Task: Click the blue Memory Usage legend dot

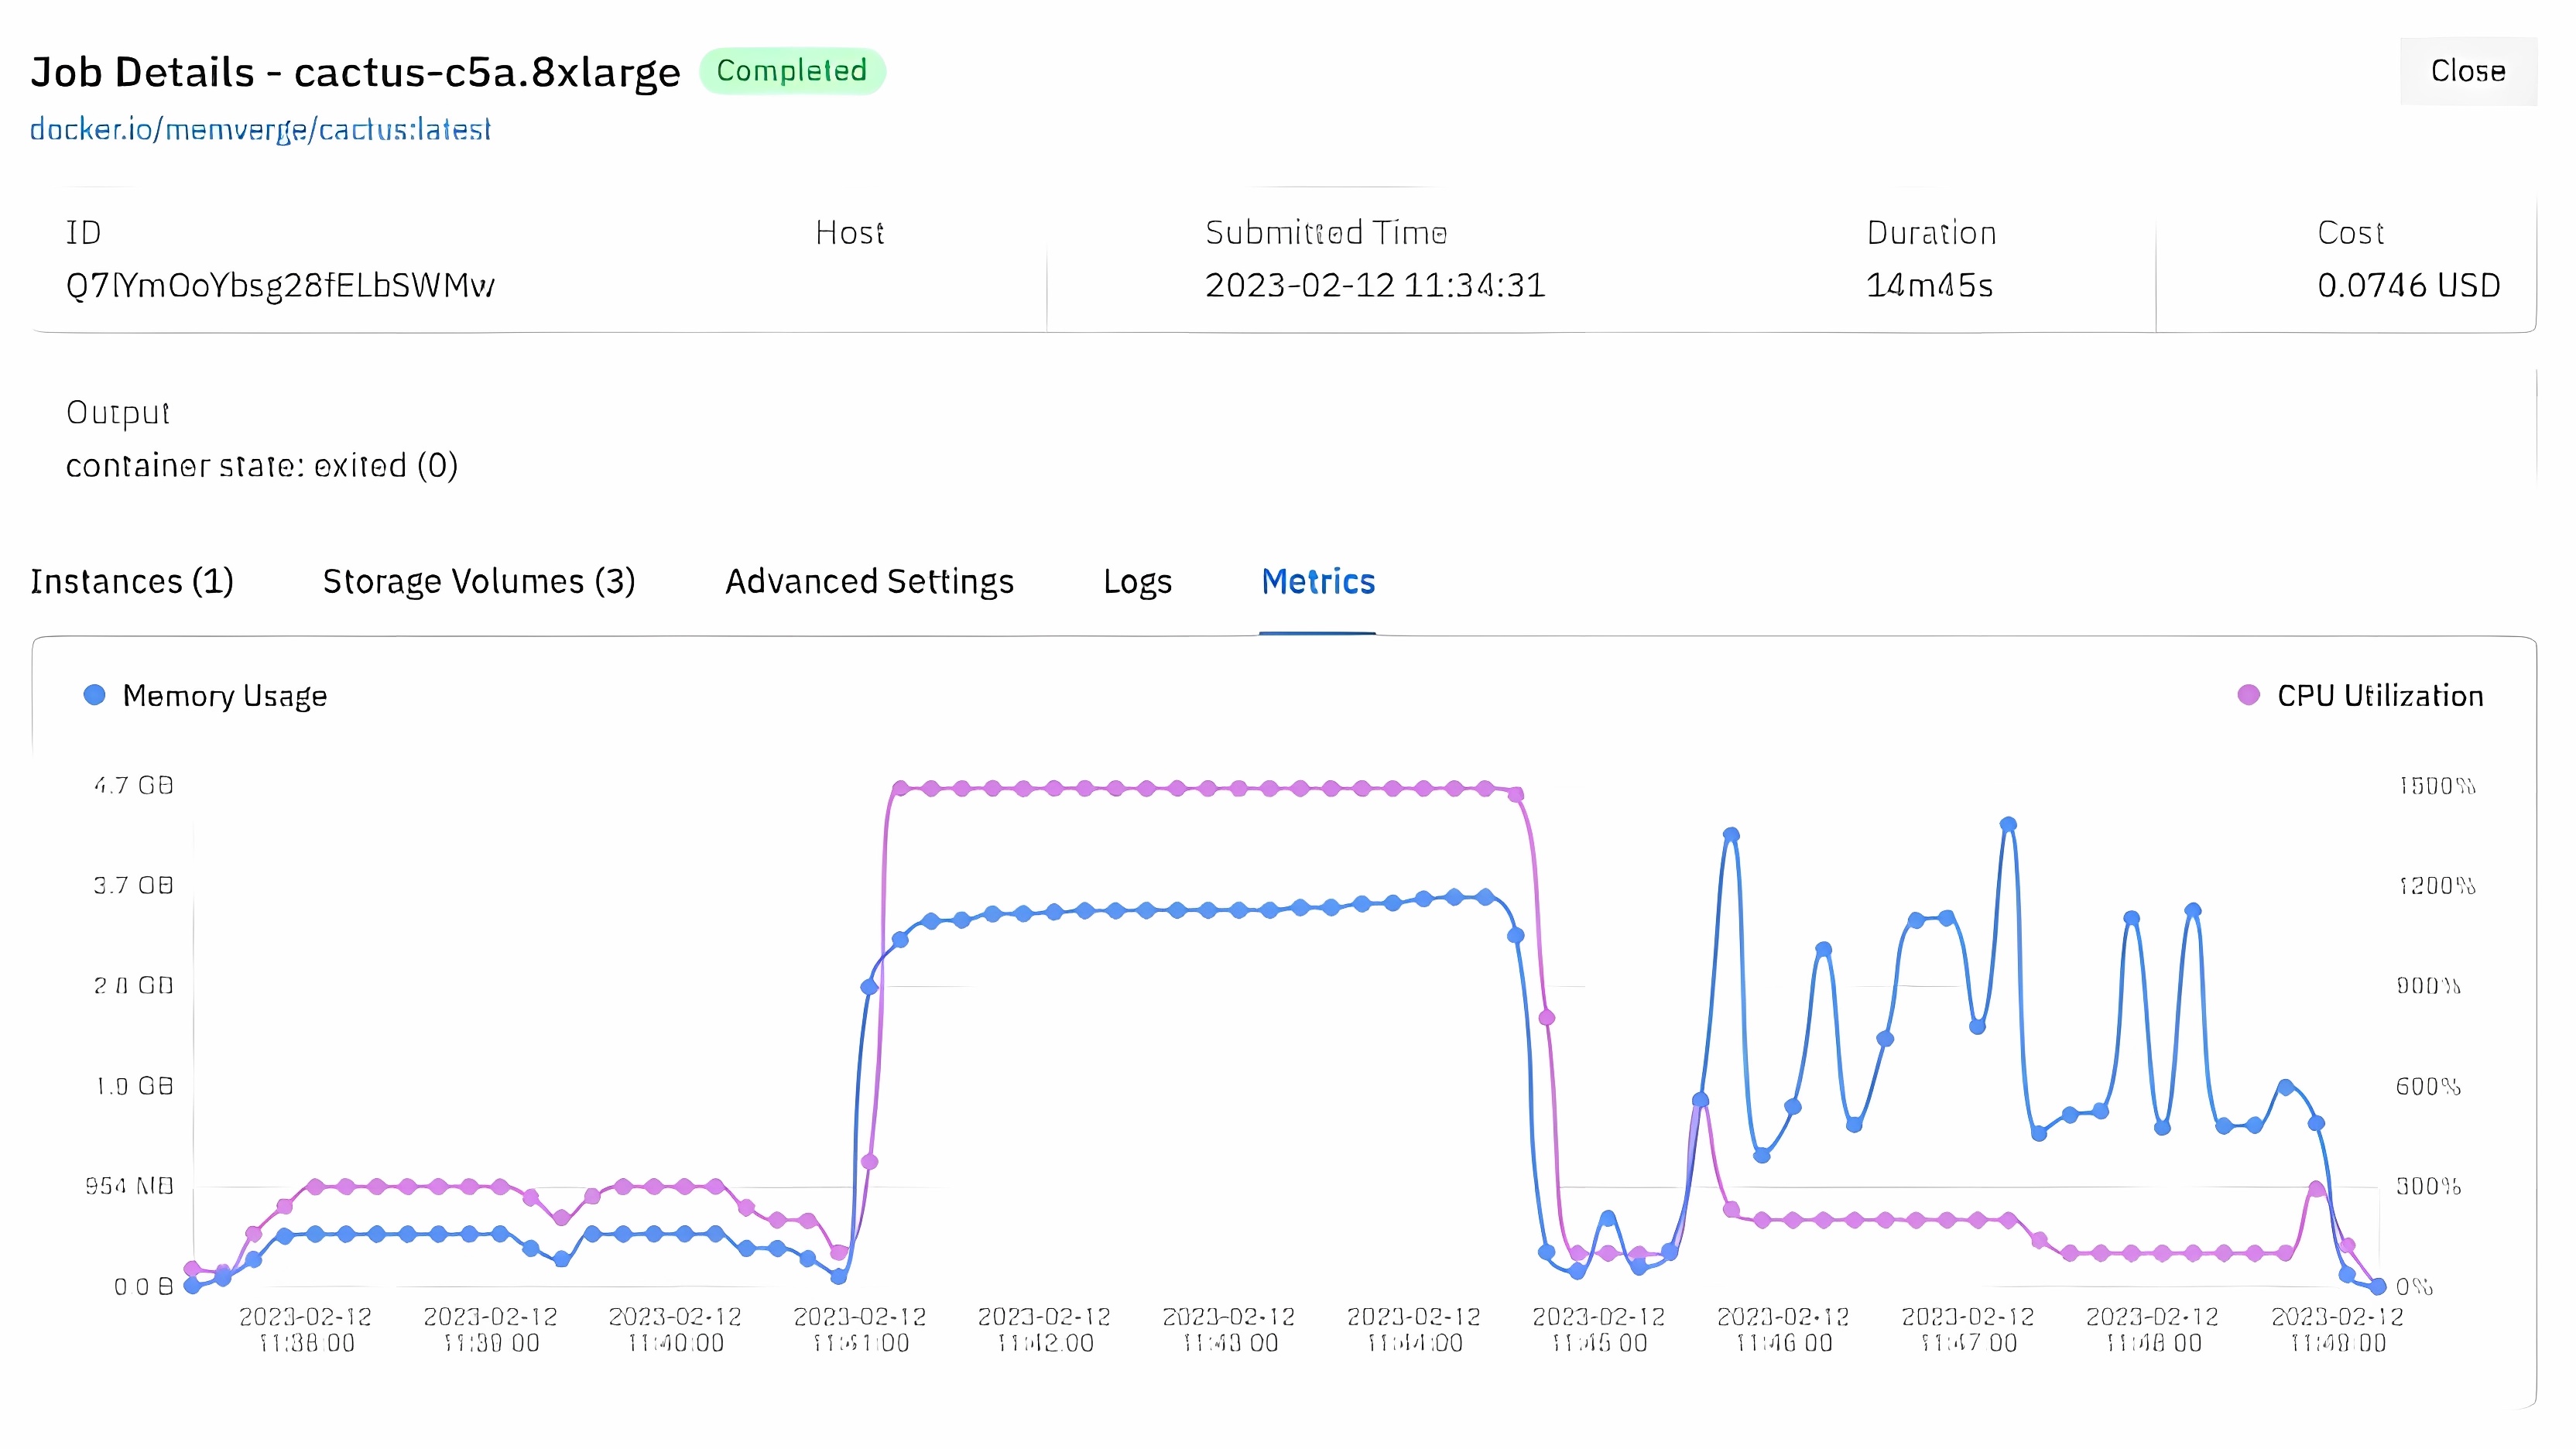Action: (94, 695)
